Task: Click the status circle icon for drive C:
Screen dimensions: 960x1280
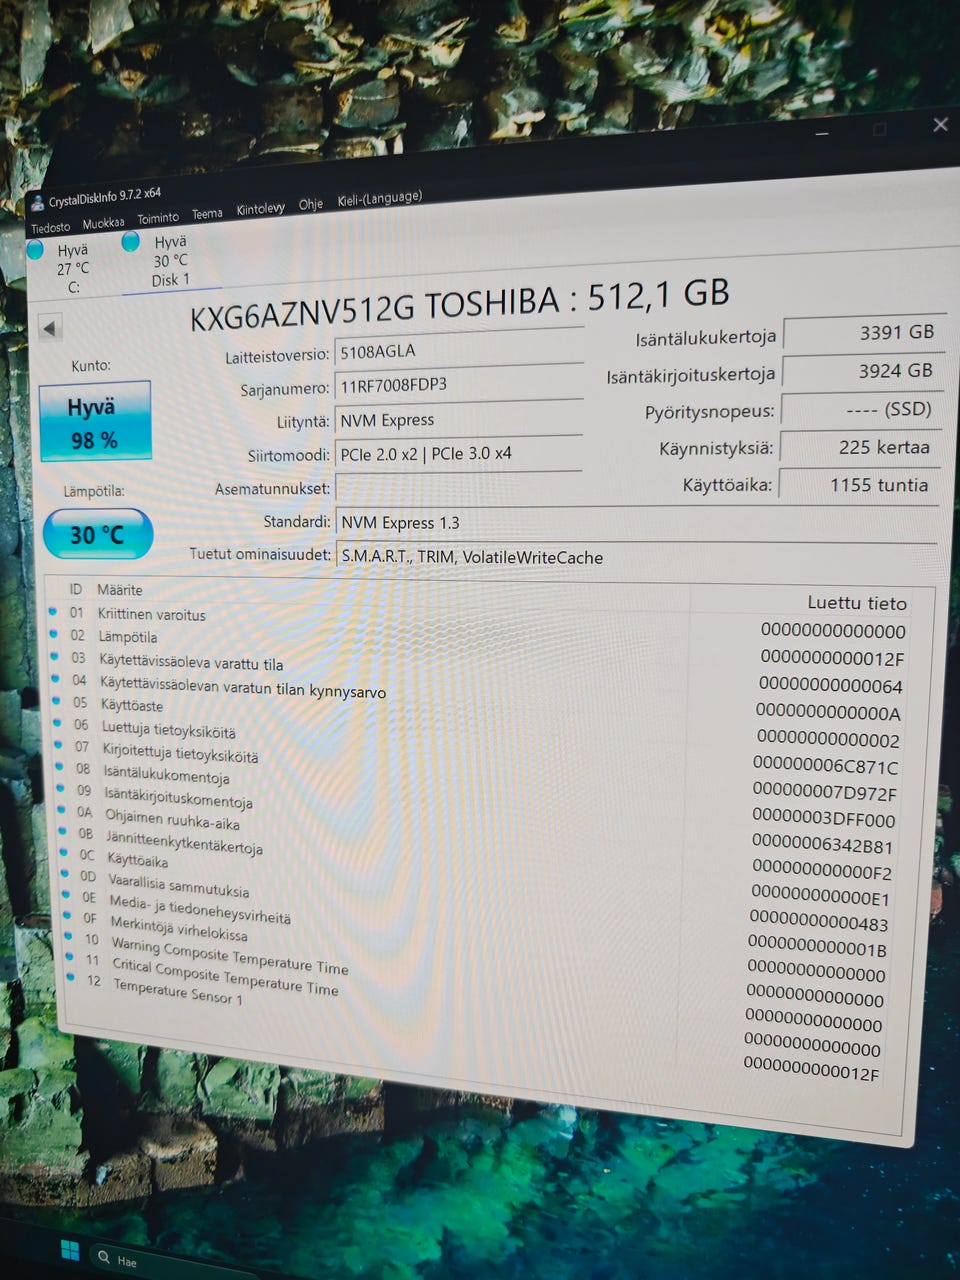Action: coord(36,250)
